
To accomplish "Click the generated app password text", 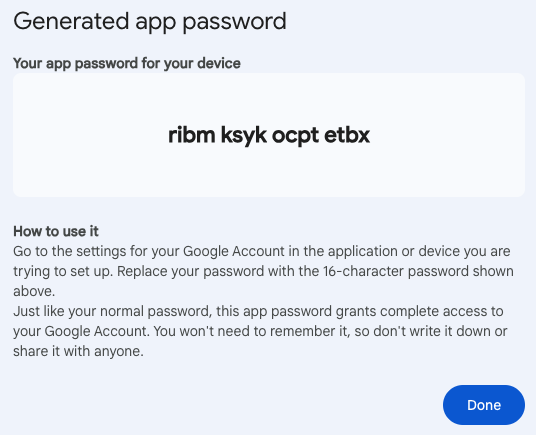I will (269, 135).
